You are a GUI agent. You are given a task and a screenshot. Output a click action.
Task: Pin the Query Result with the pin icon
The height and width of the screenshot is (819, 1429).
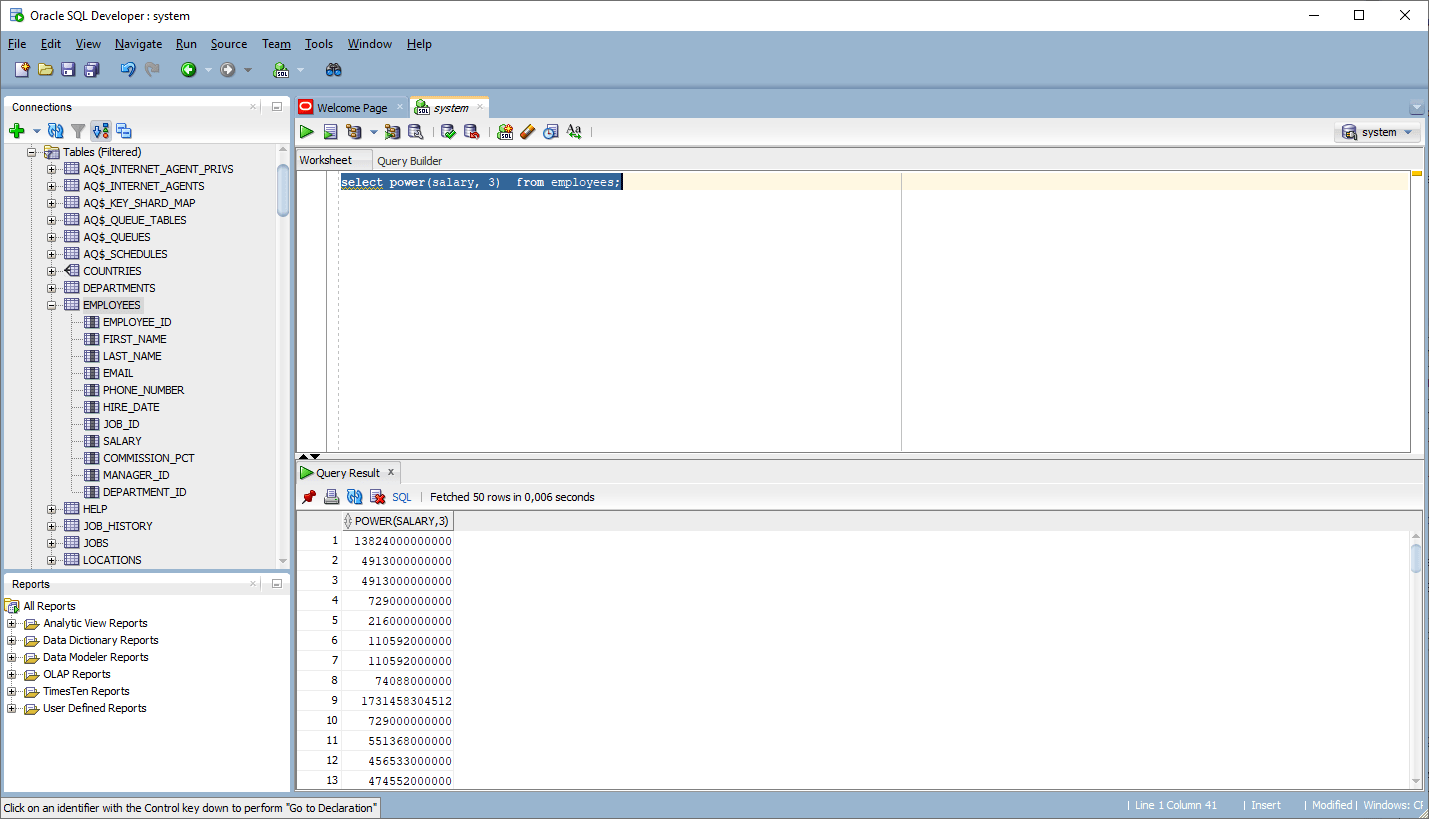coord(309,496)
